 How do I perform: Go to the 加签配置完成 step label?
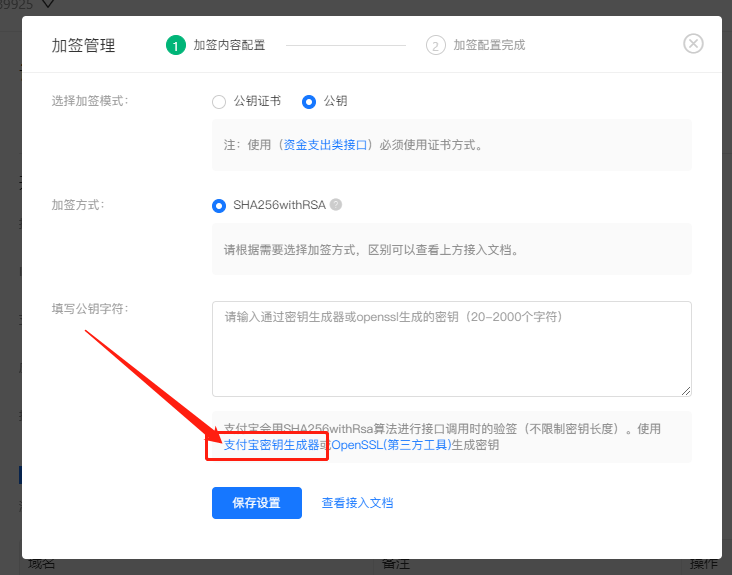tap(489, 45)
